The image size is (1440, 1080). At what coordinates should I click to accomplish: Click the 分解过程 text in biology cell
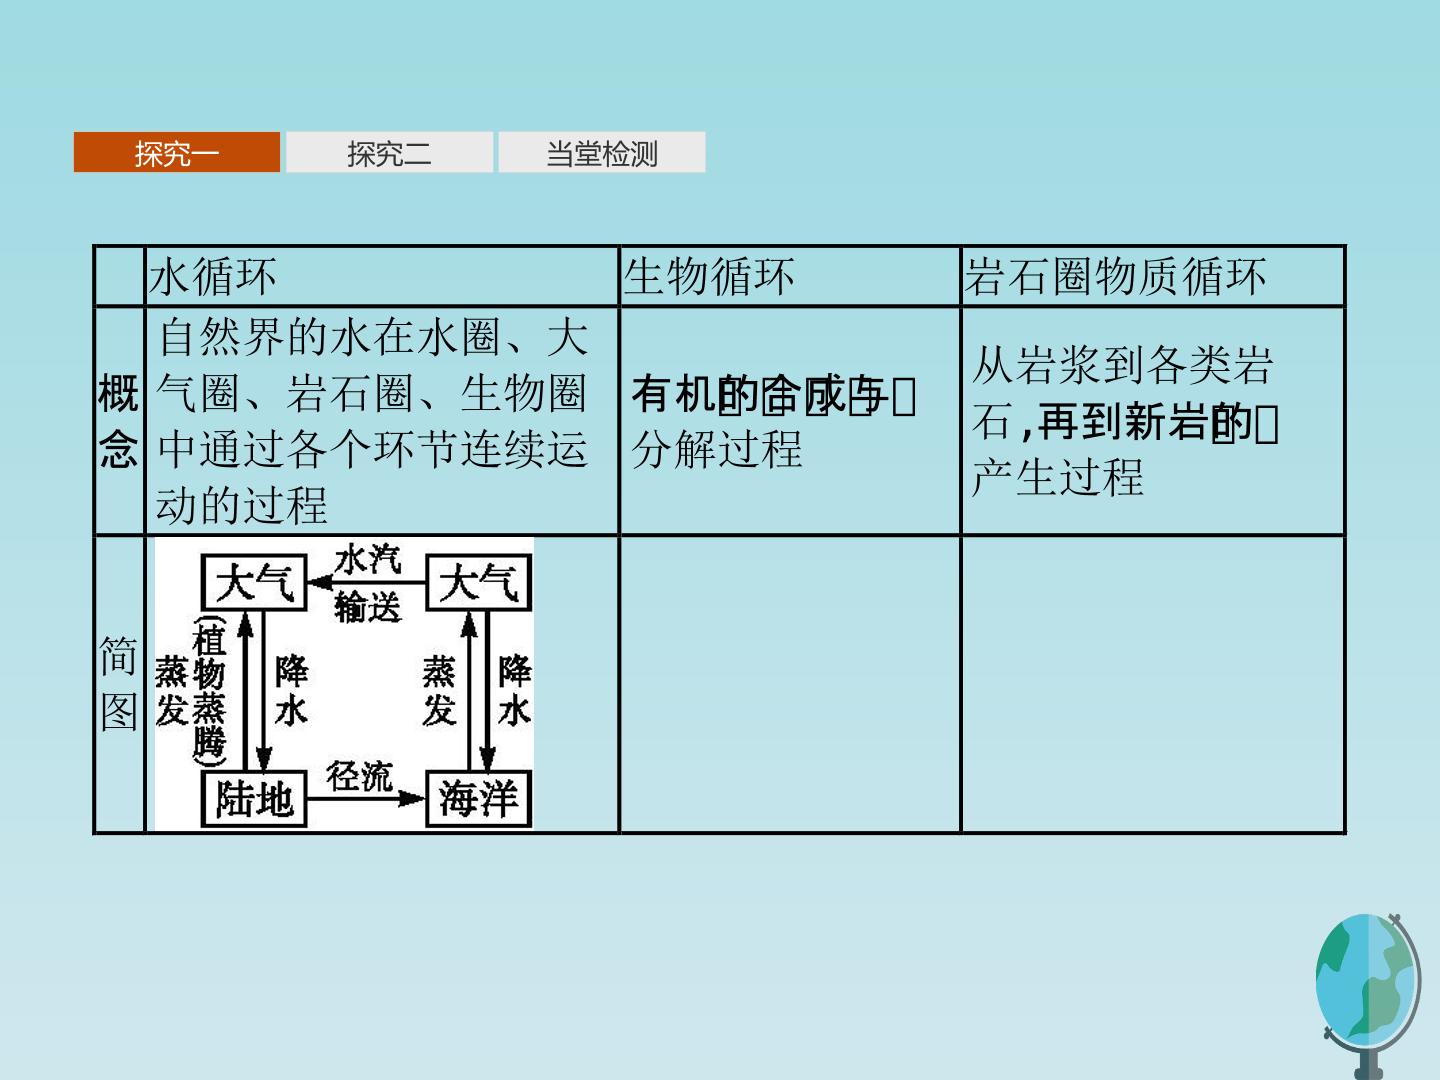click(x=717, y=449)
